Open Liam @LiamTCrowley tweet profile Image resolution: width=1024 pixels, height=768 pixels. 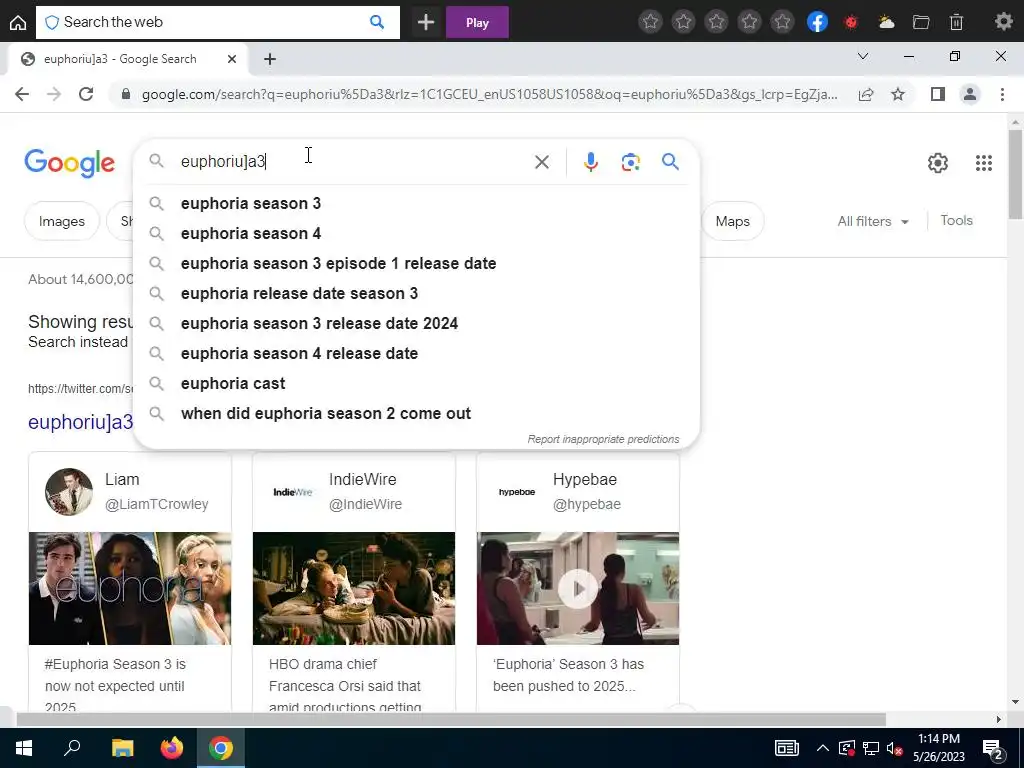130,492
